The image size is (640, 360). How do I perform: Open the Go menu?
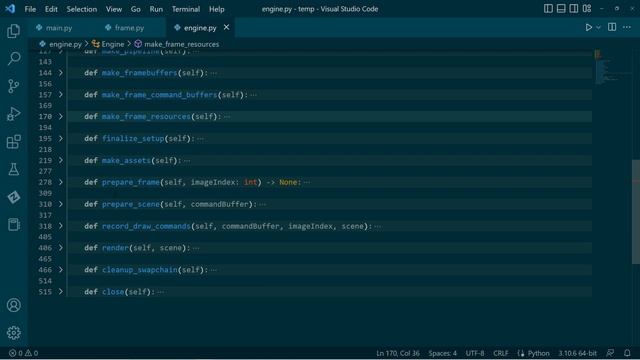(136, 9)
